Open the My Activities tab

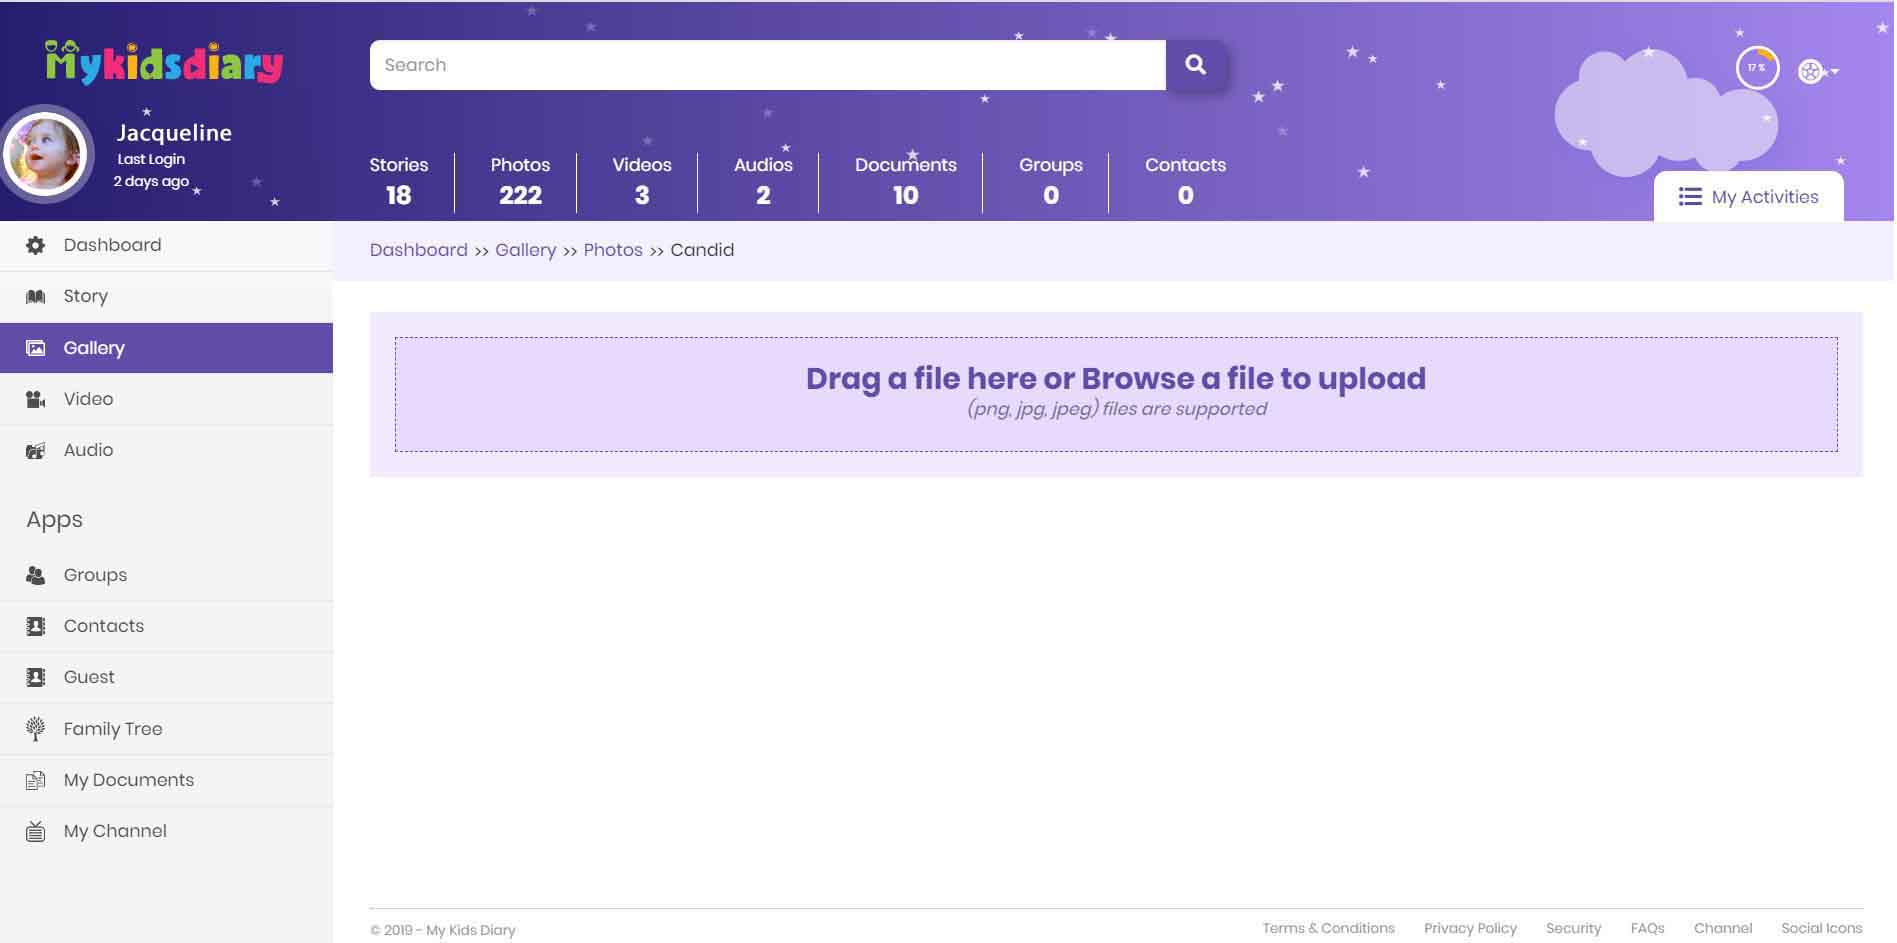[1748, 197]
